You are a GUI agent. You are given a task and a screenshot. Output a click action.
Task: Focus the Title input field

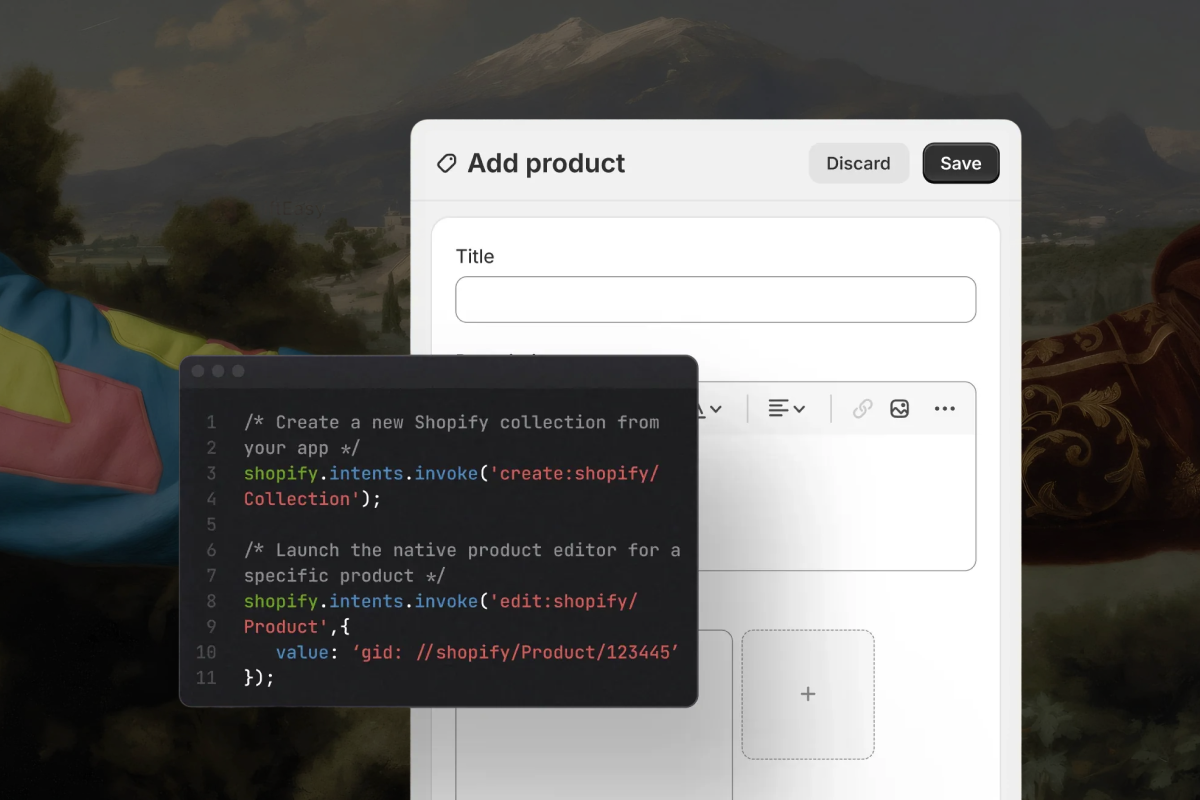click(x=715, y=299)
